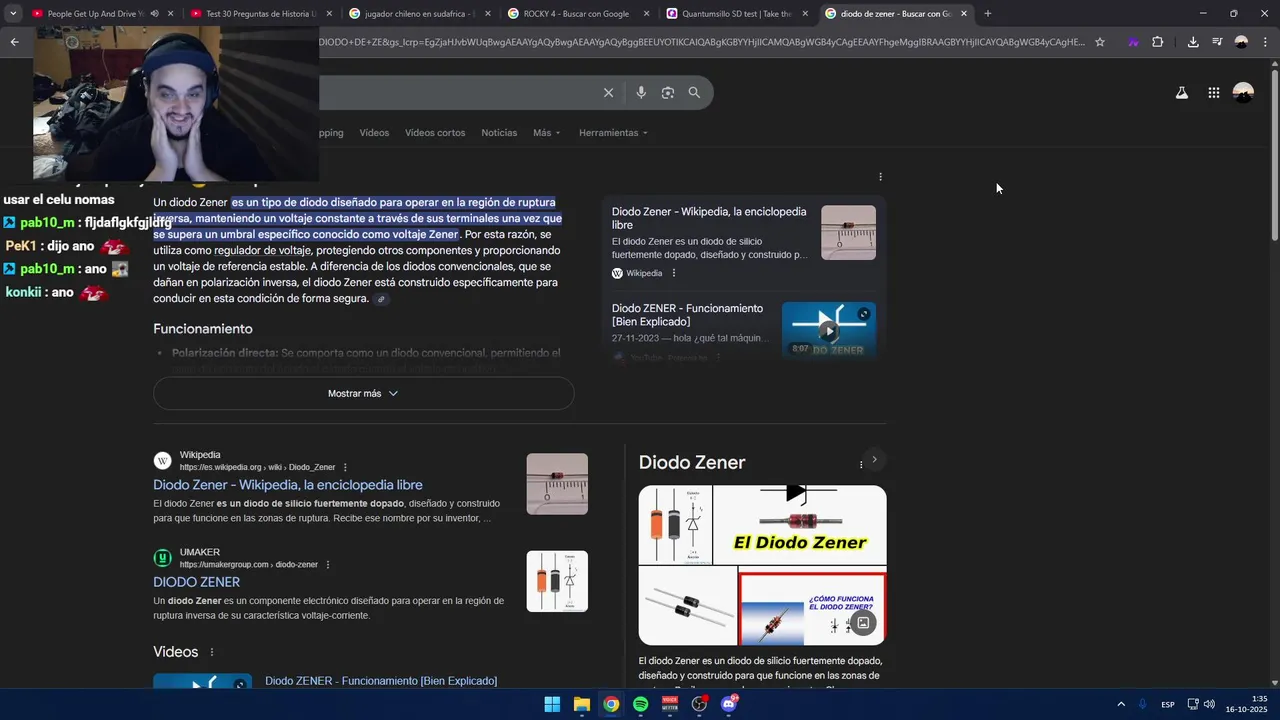Open the image gallery icon on the panel images
Screen dimensions: 1280x720
click(x=863, y=623)
